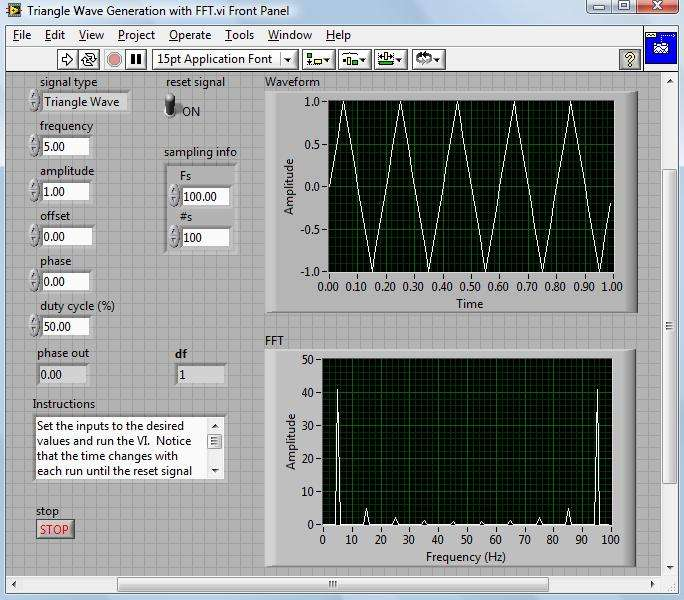The height and width of the screenshot is (600, 684).
Task: Click the offset input field
Action: 67,237
